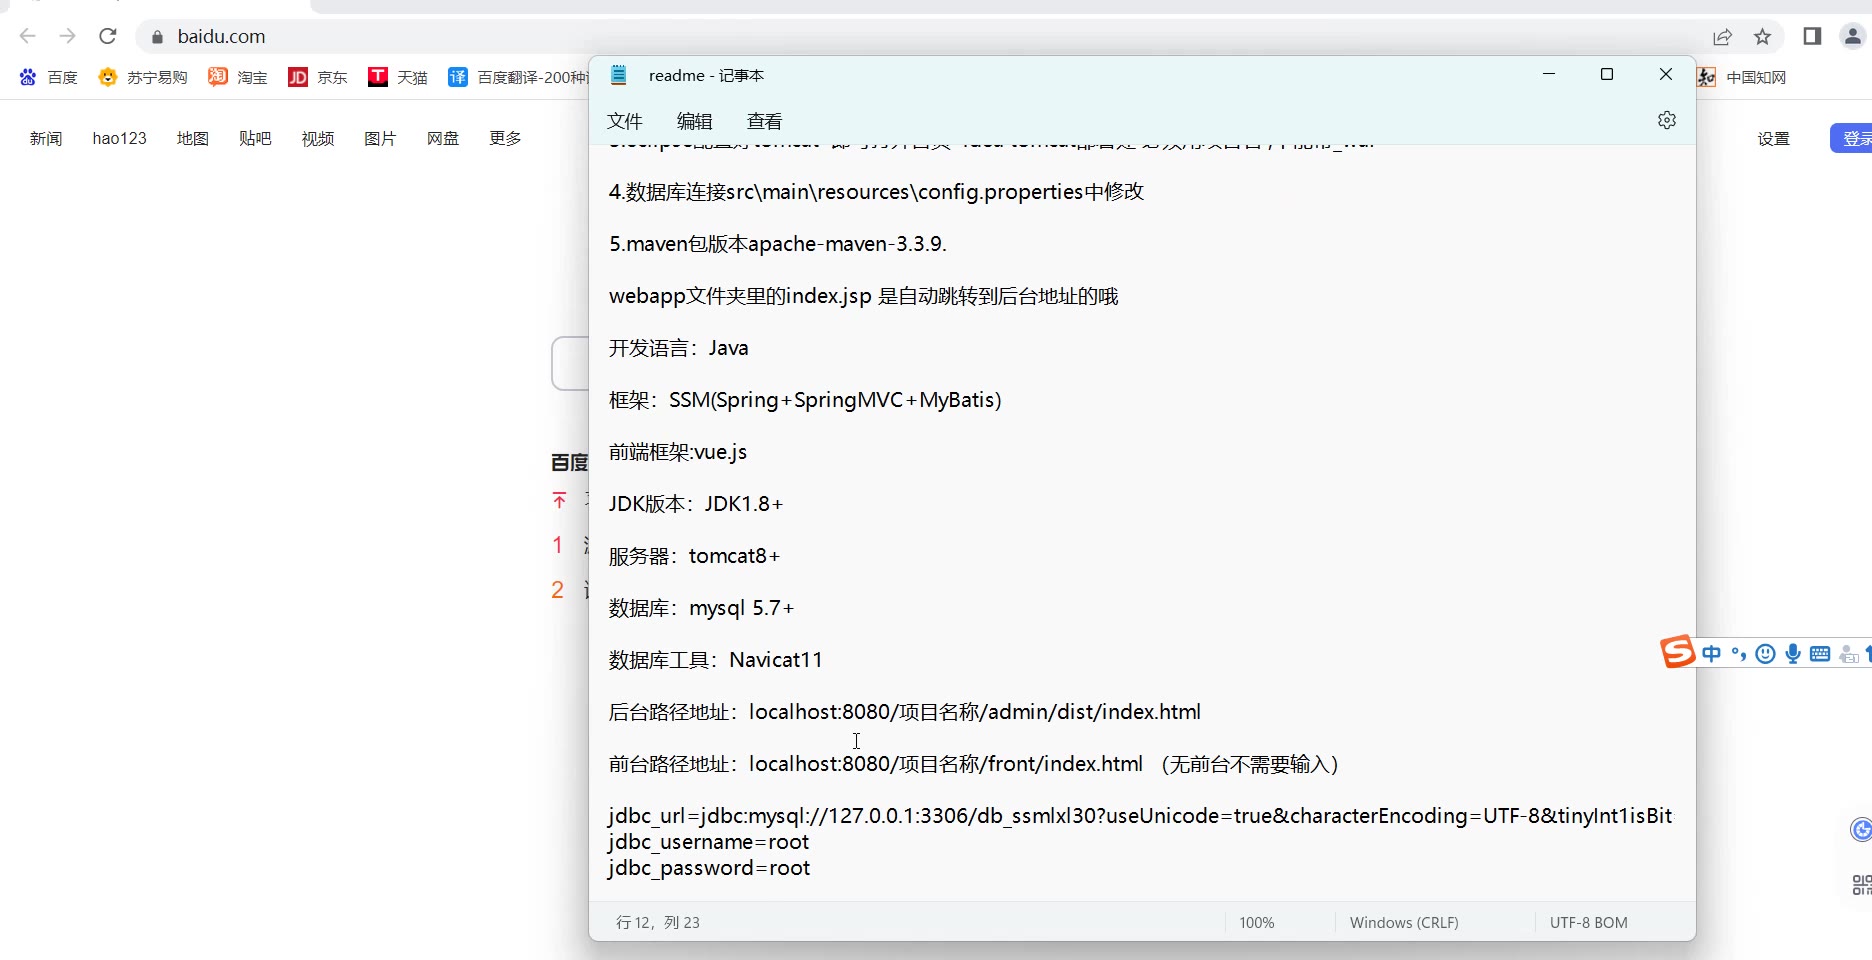Click the 数据库：mysql 5.7+ line
1872x960 pixels.
[702, 608]
